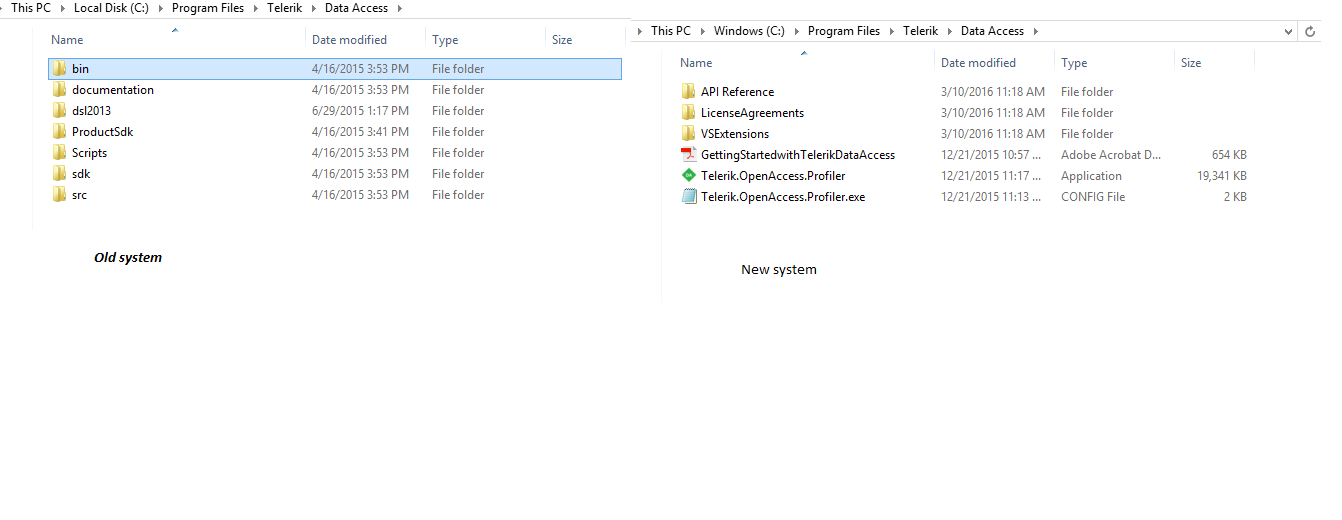The image size is (1342, 520).
Task: Expand the arrow before This PC in the new system breadcrumb
Action: tap(640, 31)
